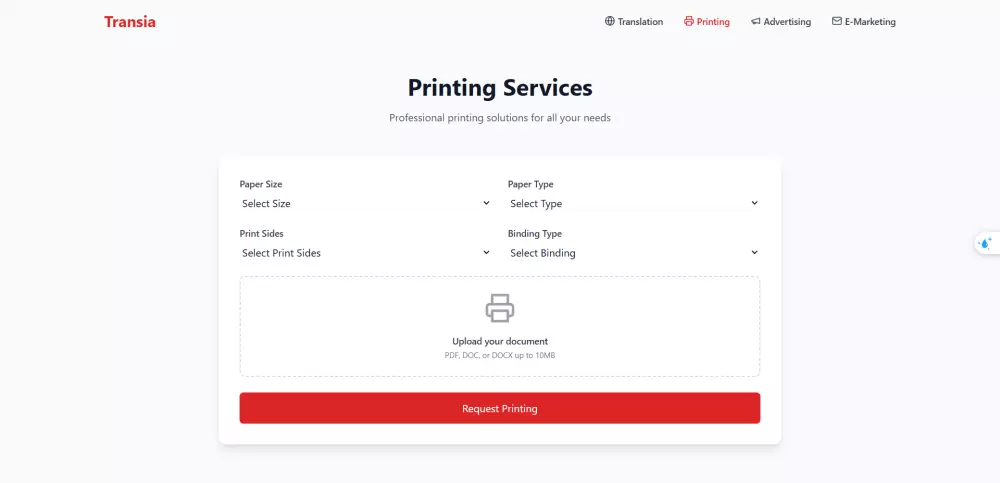Go to the E-Marketing page

pos(864,22)
